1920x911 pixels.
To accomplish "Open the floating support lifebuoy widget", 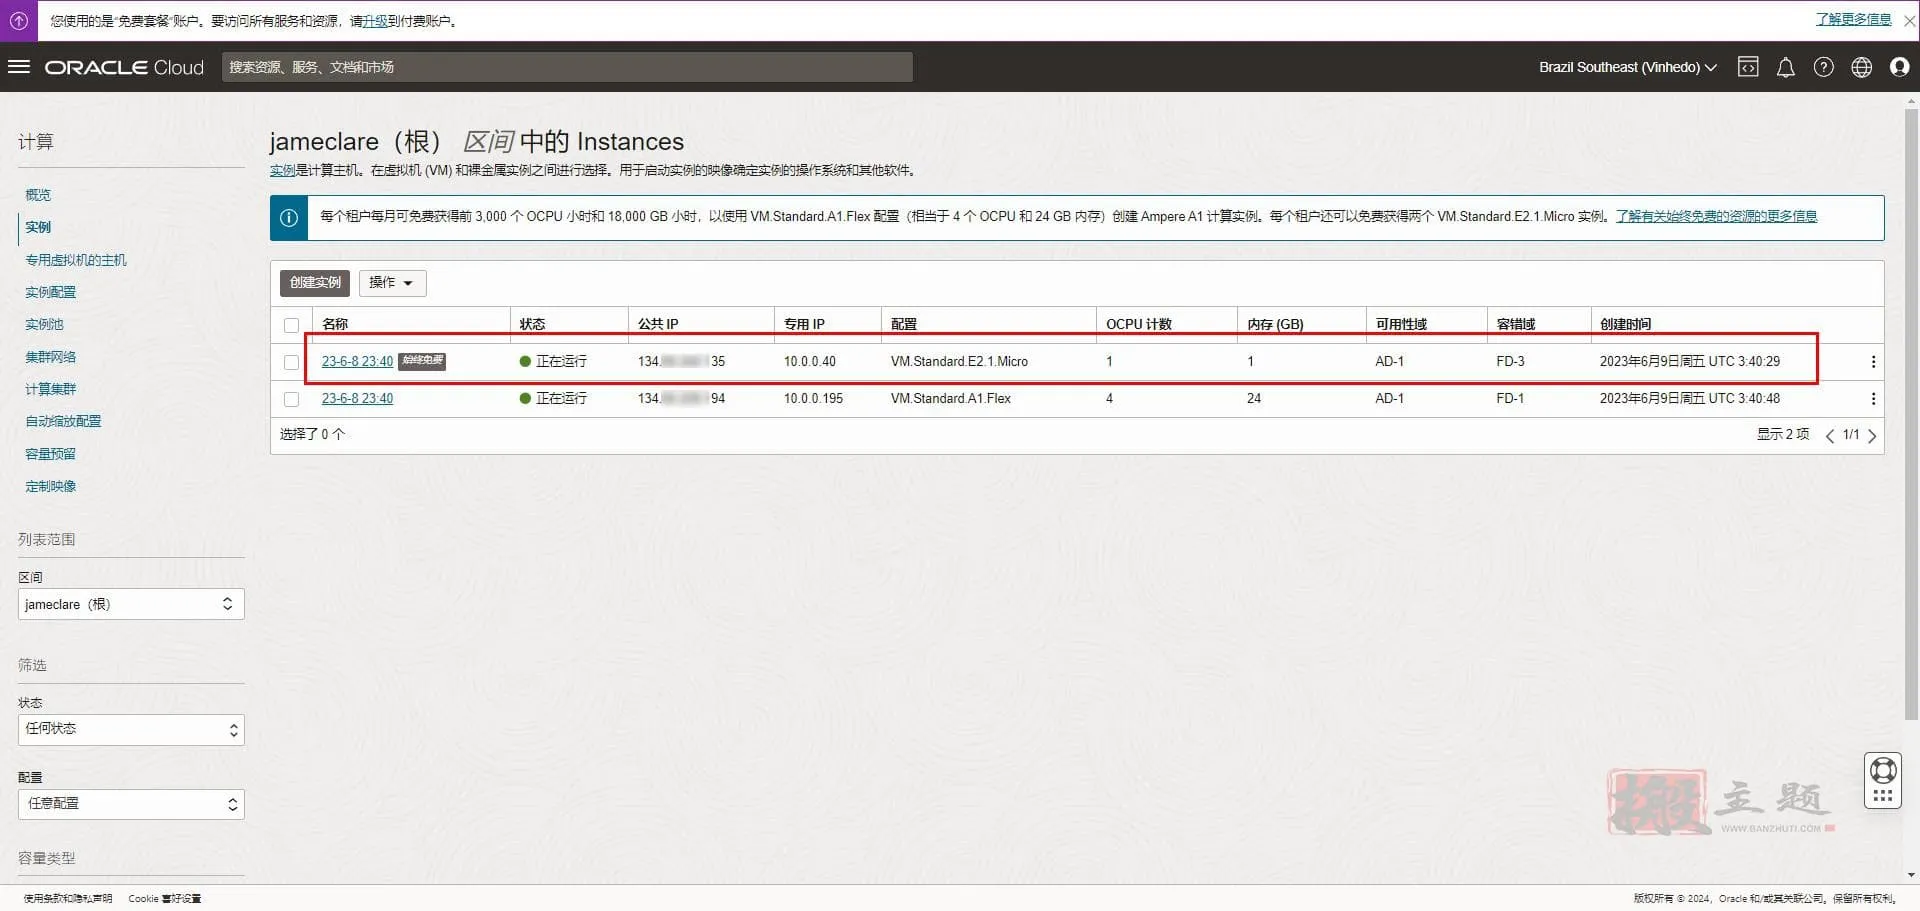I will (x=1883, y=780).
